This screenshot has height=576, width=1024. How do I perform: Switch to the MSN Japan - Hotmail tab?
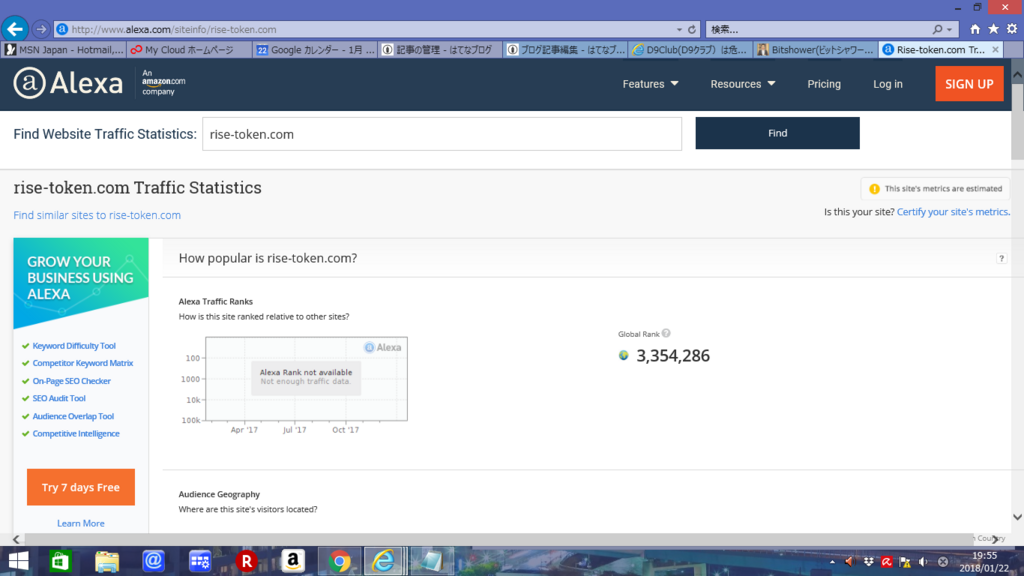[x=64, y=50]
